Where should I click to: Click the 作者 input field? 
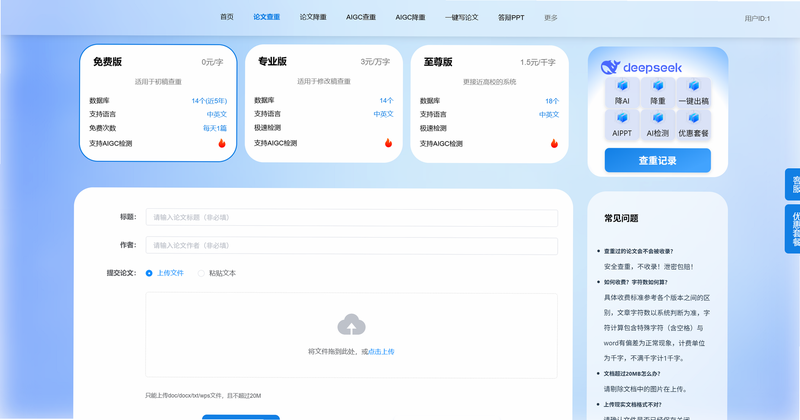pos(352,245)
